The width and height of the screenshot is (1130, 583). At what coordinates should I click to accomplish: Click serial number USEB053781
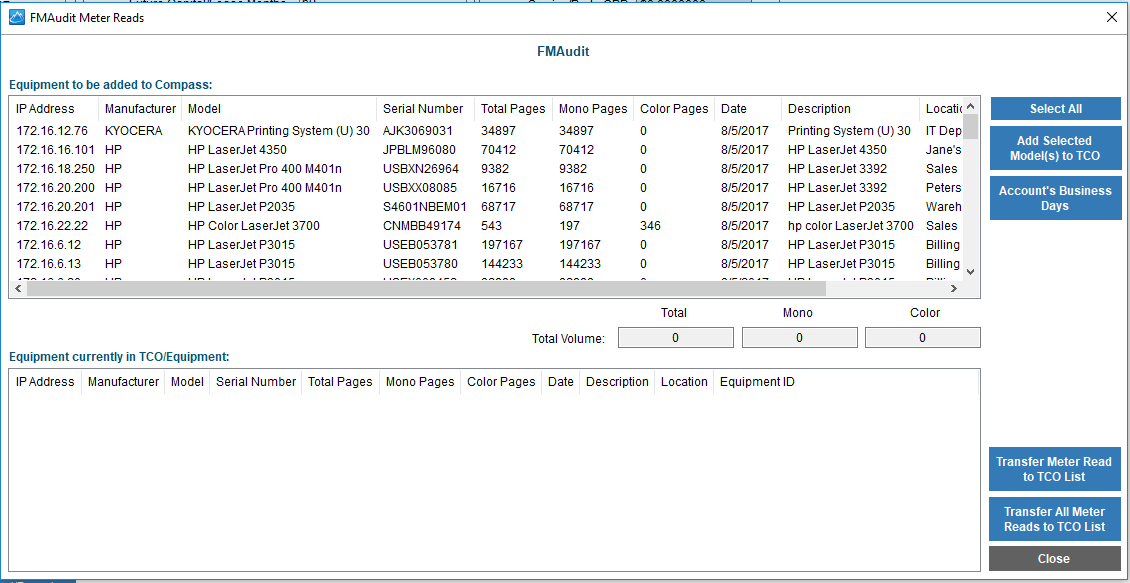[420, 245]
